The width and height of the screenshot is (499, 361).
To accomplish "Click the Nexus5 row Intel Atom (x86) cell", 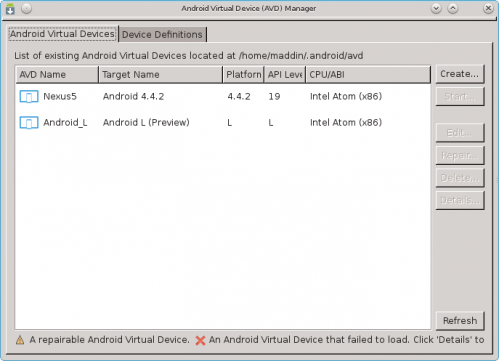I will coord(346,97).
